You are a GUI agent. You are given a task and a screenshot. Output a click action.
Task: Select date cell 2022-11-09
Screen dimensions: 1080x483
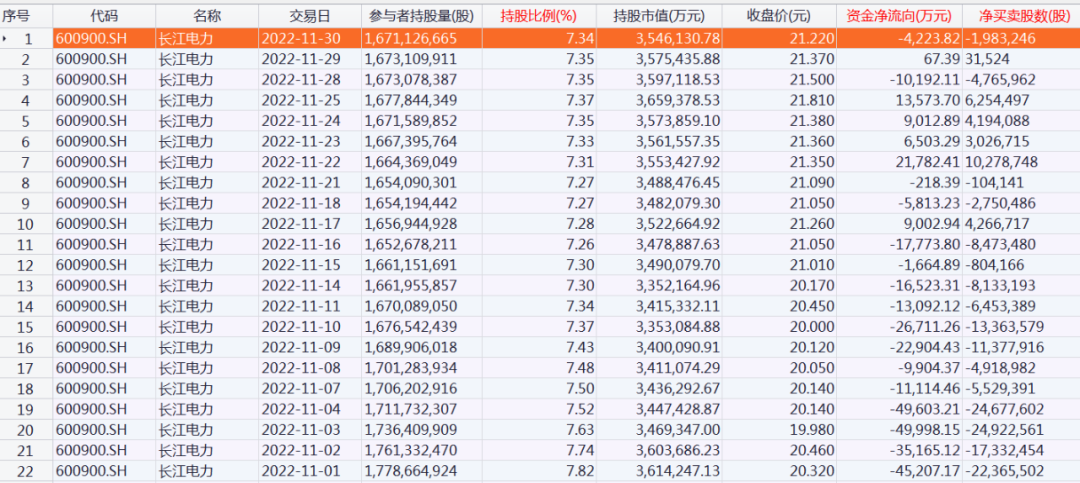tap(301, 347)
